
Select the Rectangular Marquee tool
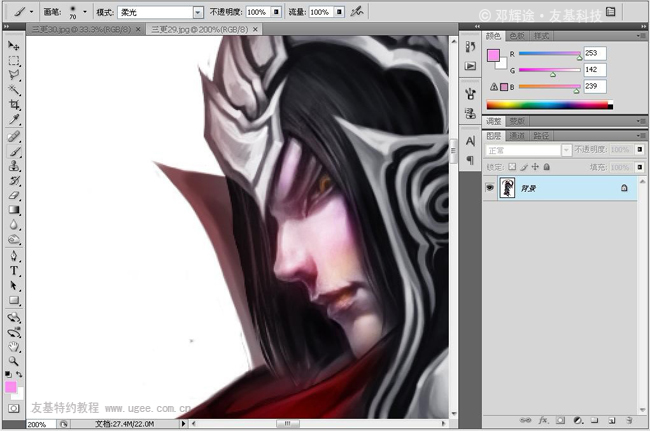pos(14,61)
